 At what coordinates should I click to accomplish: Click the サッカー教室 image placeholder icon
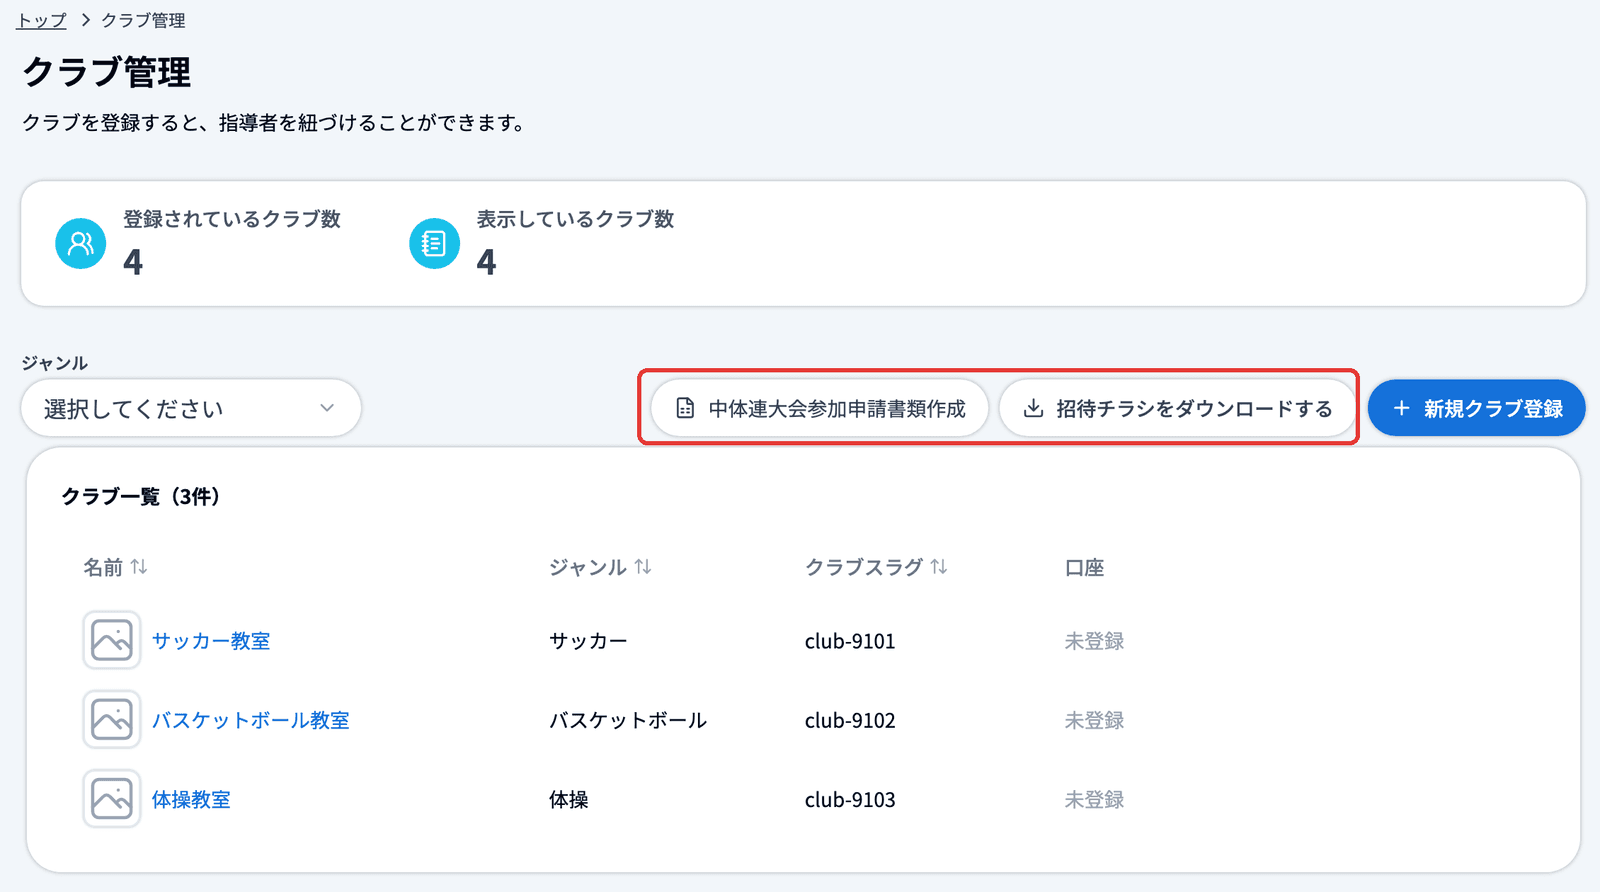(112, 640)
